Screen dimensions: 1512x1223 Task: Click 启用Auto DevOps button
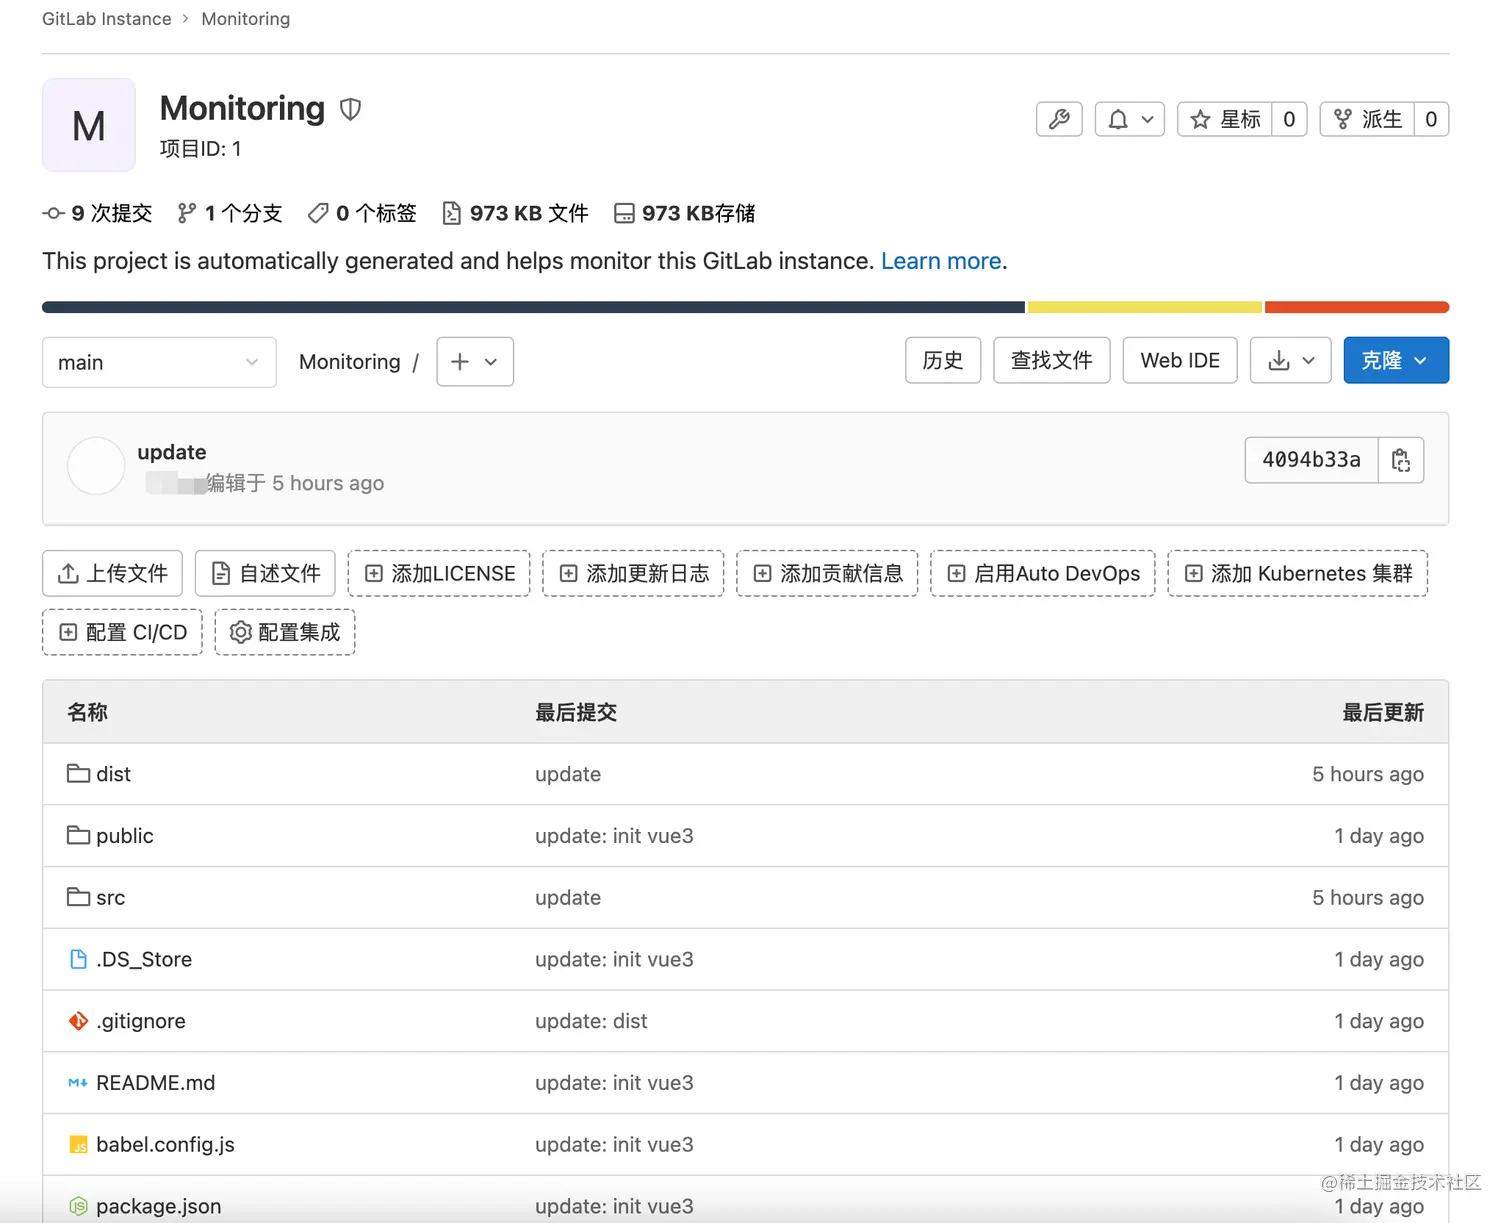[x=1043, y=573]
